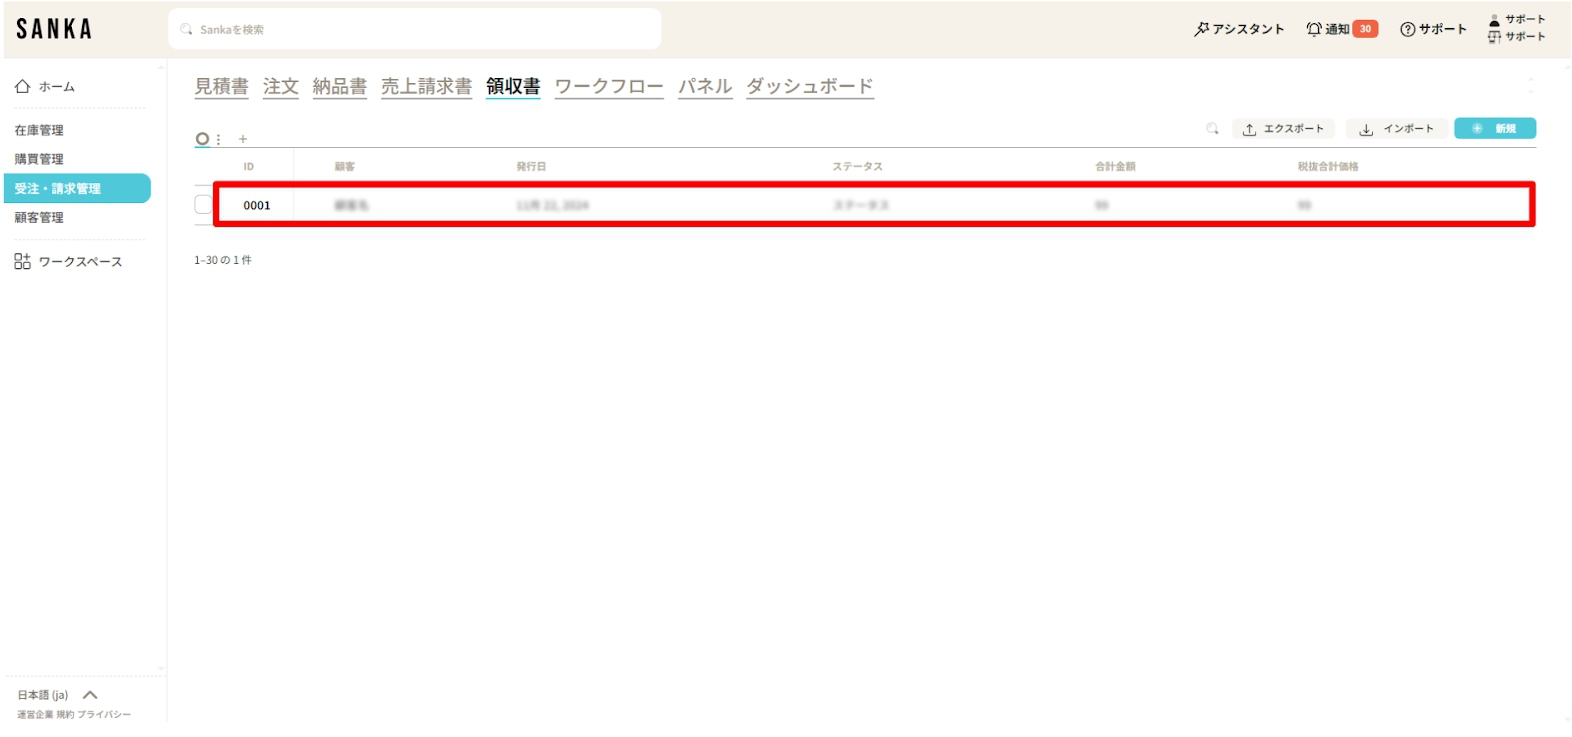Click the 顧客 column header
This screenshot has height=737, width=1572.
pyautogui.click(x=345, y=167)
